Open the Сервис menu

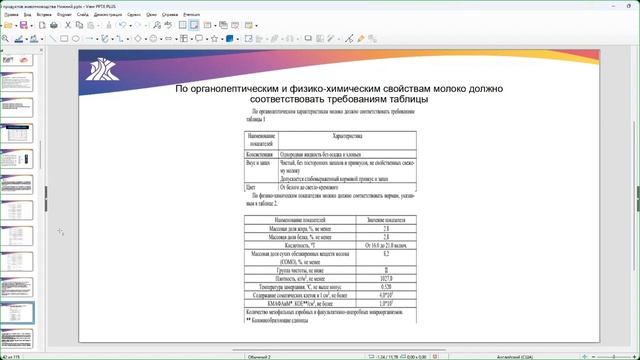(x=134, y=14)
